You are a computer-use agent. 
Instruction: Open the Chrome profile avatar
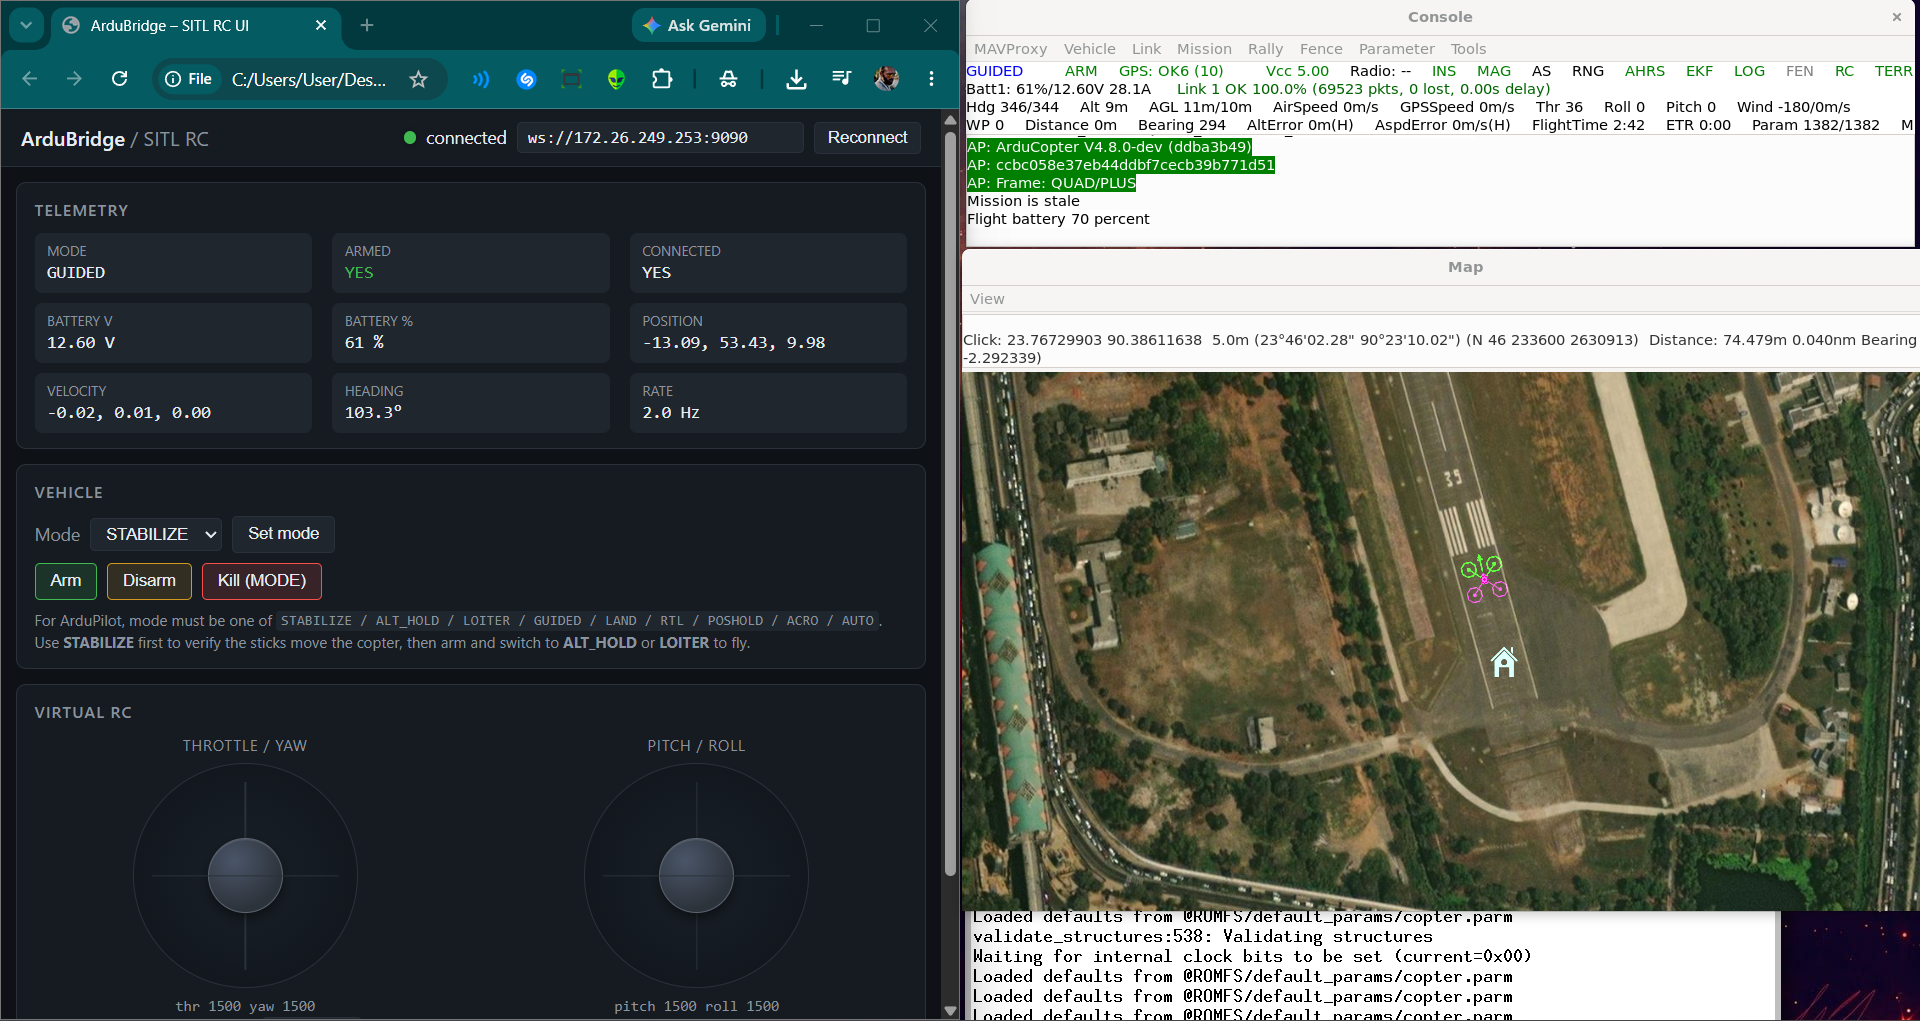click(886, 79)
